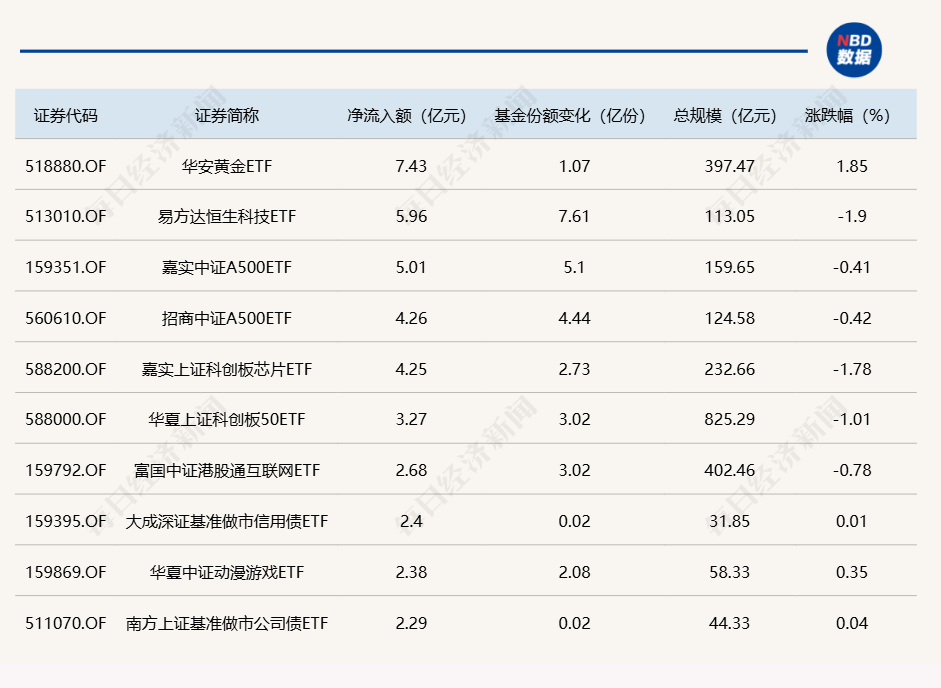941x688 pixels.
Task: Click net inflow value 4.25
Action: [411, 369]
